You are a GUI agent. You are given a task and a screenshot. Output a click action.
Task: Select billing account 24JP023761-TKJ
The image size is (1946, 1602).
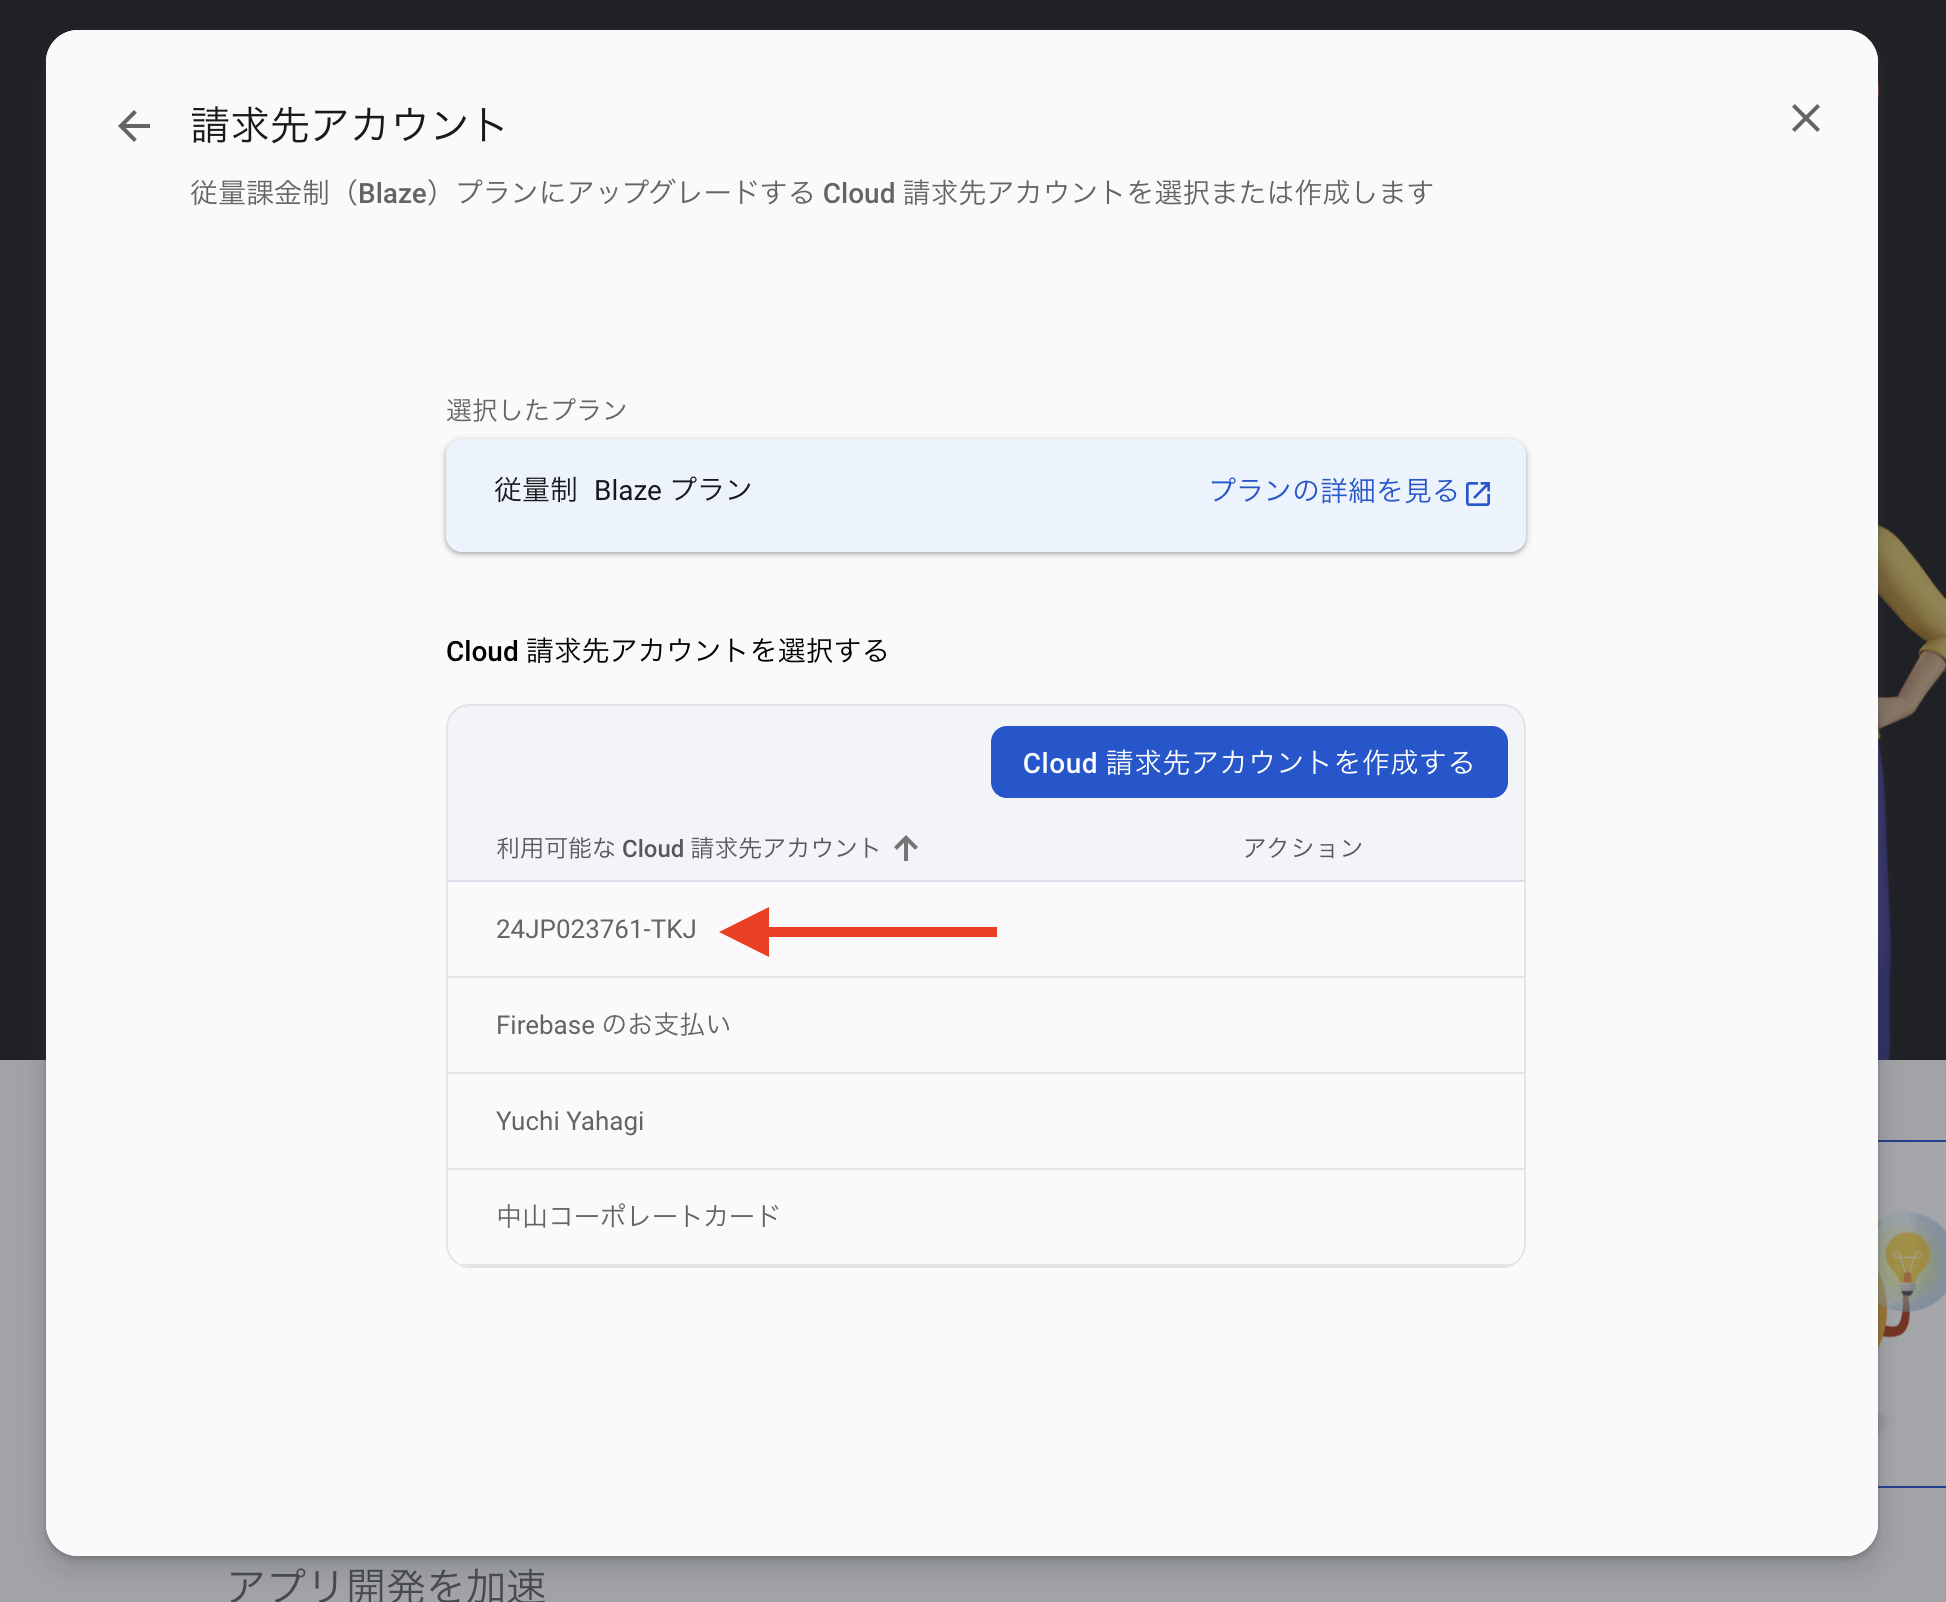(596, 929)
